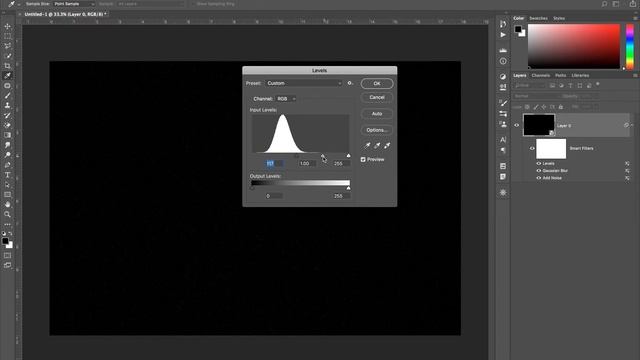Select the Gradient tool
Image resolution: width=640 pixels, height=360 pixels.
[7, 135]
